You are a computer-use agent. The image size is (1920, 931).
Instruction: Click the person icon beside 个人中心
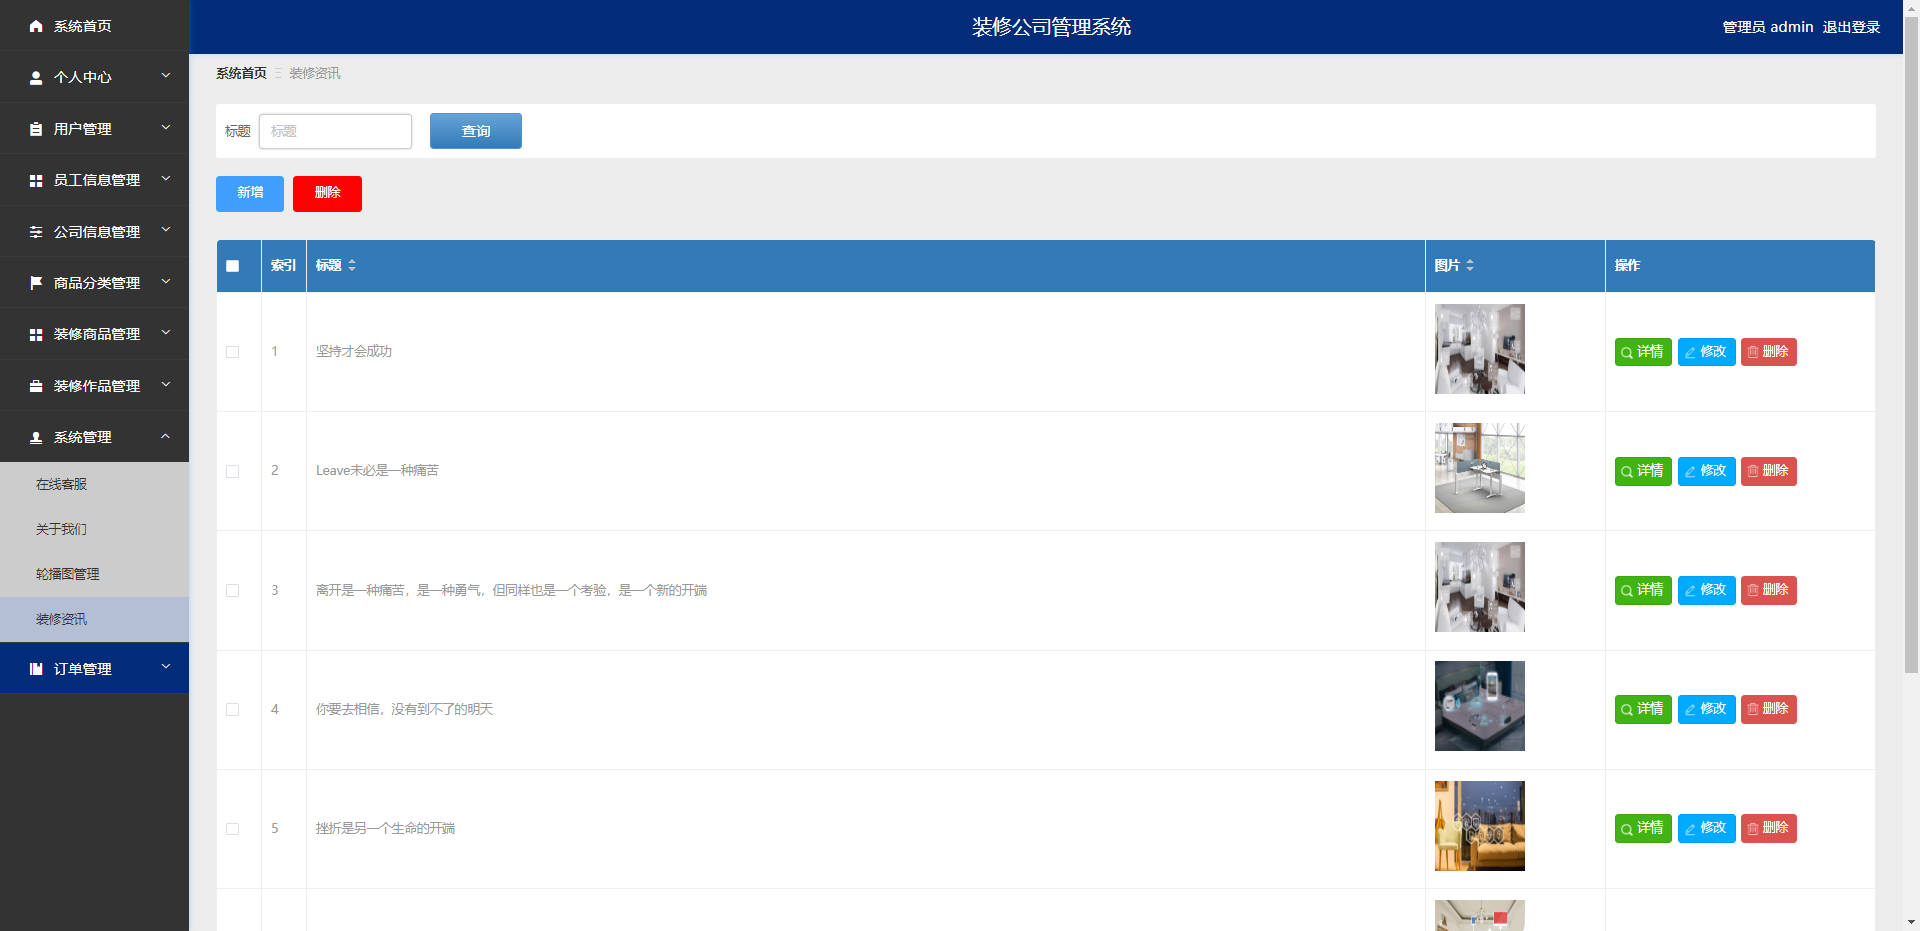pos(36,77)
